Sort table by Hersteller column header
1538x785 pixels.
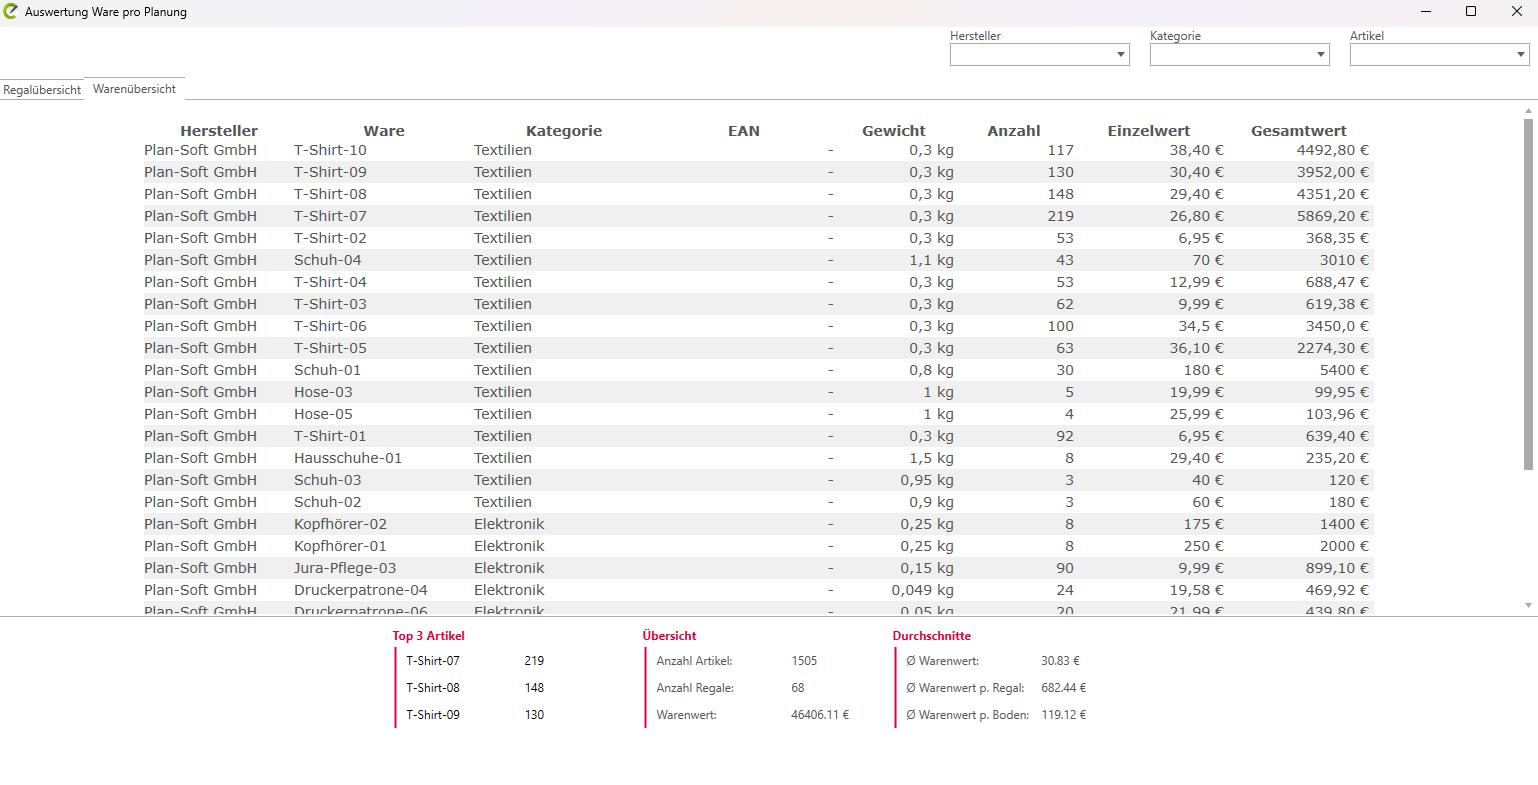click(x=218, y=131)
